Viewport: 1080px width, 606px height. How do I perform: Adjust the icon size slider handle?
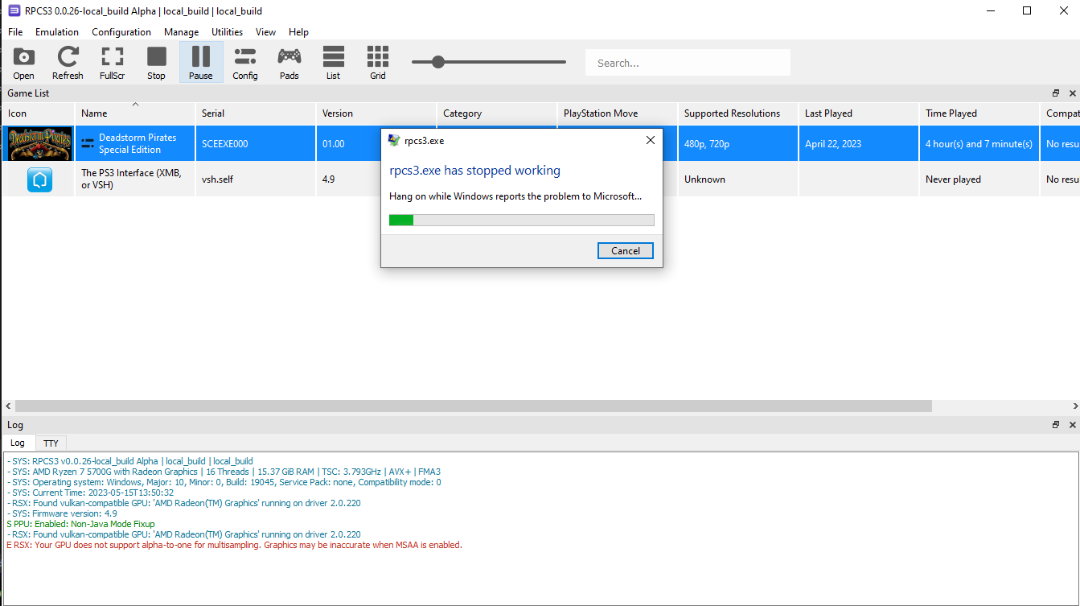point(437,62)
